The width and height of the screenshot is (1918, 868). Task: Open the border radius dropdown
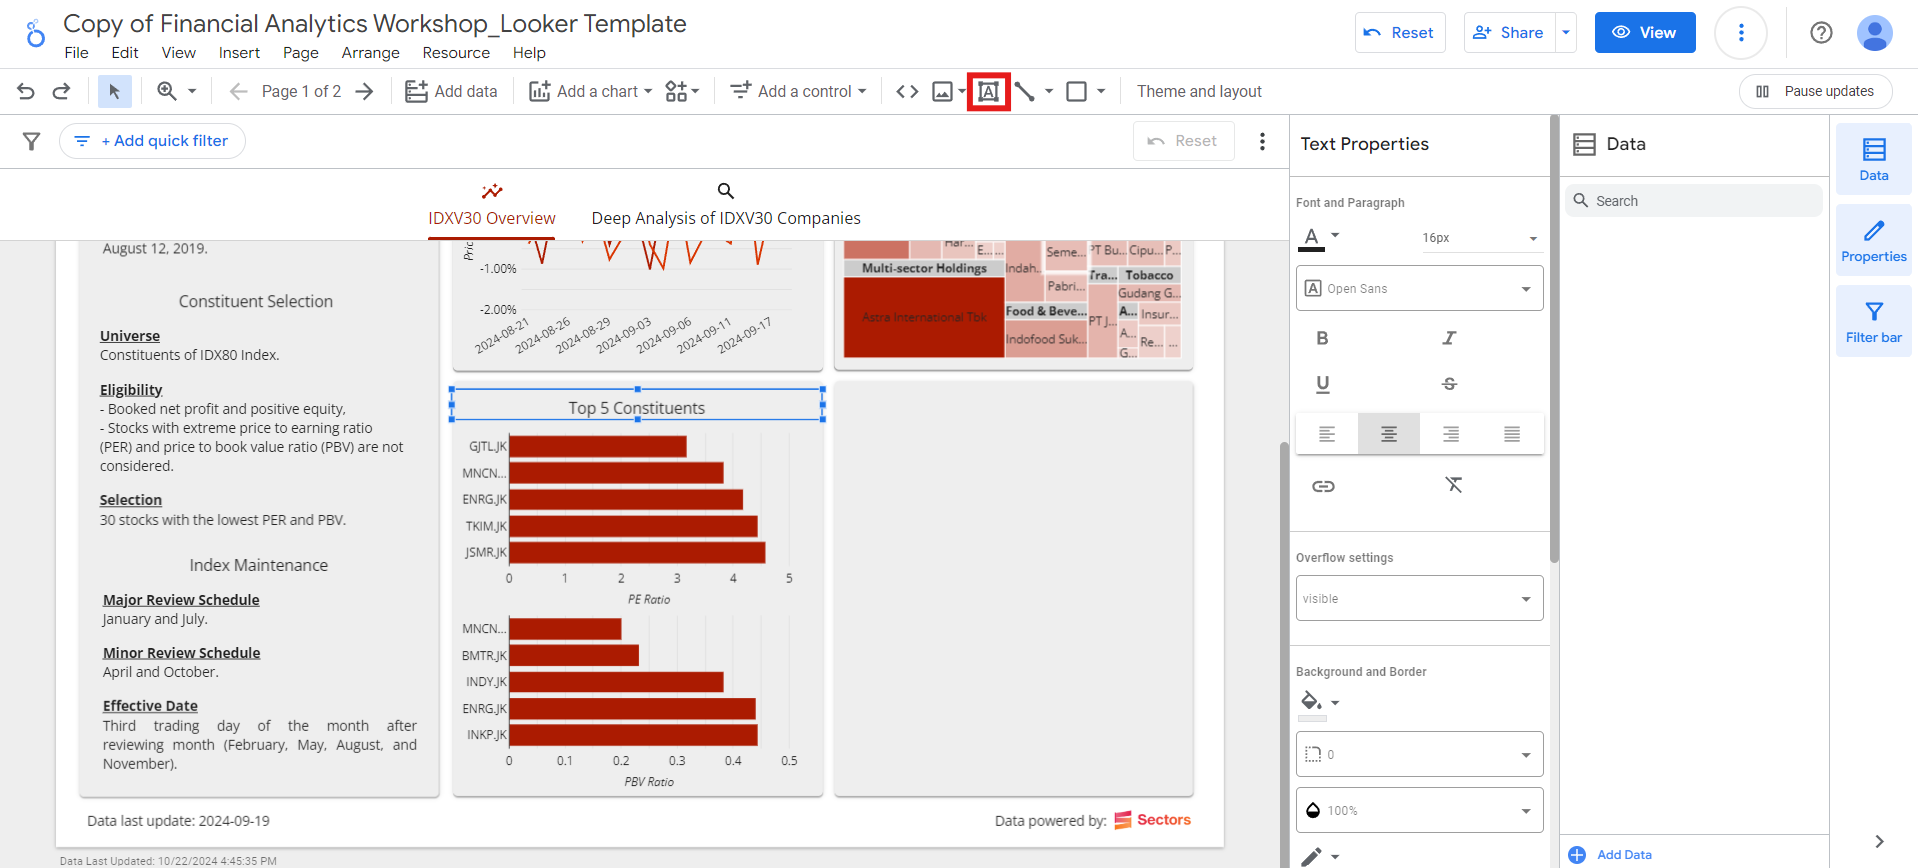(1419, 754)
